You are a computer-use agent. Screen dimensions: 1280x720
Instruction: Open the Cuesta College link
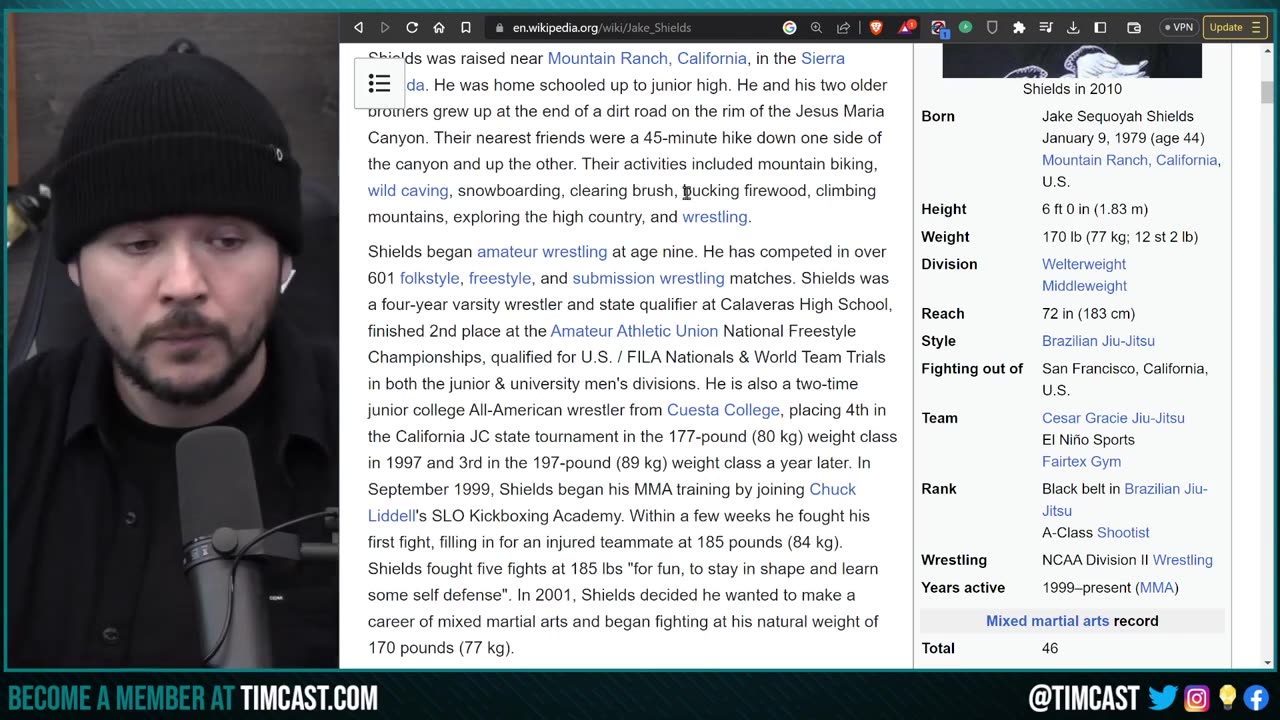coord(723,409)
